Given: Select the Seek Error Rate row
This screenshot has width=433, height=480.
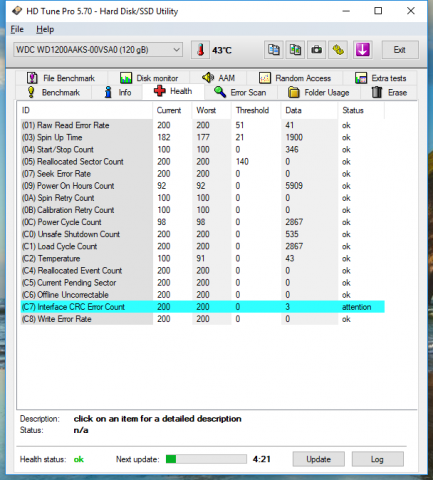Looking at the screenshot, I should pos(203,174).
